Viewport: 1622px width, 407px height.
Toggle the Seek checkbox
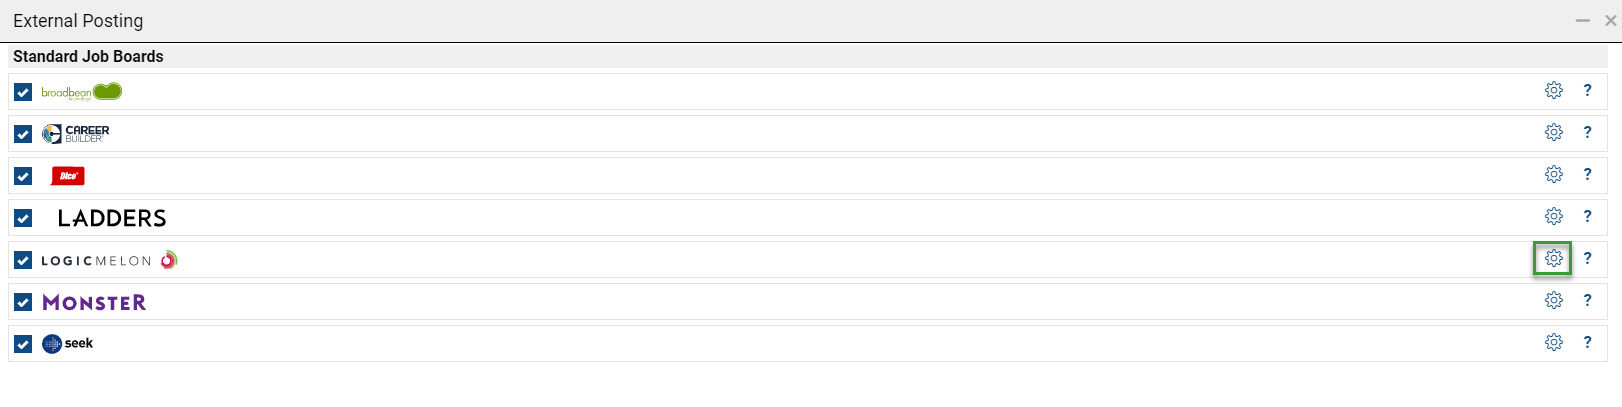(23, 344)
